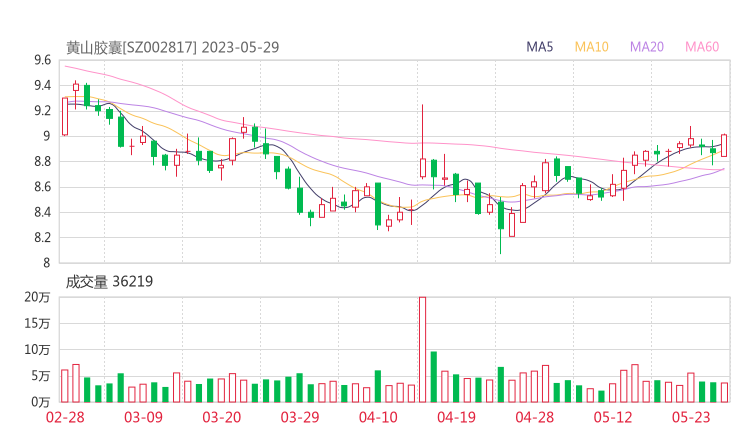The image size is (740, 440).
Task: Click the 成交量 36219 volume label
Action: click(x=109, y=281)
